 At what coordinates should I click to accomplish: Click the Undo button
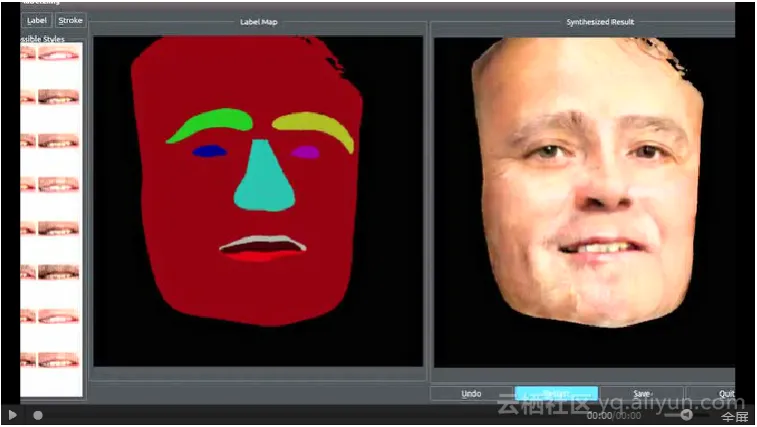[x=471, y=394]
